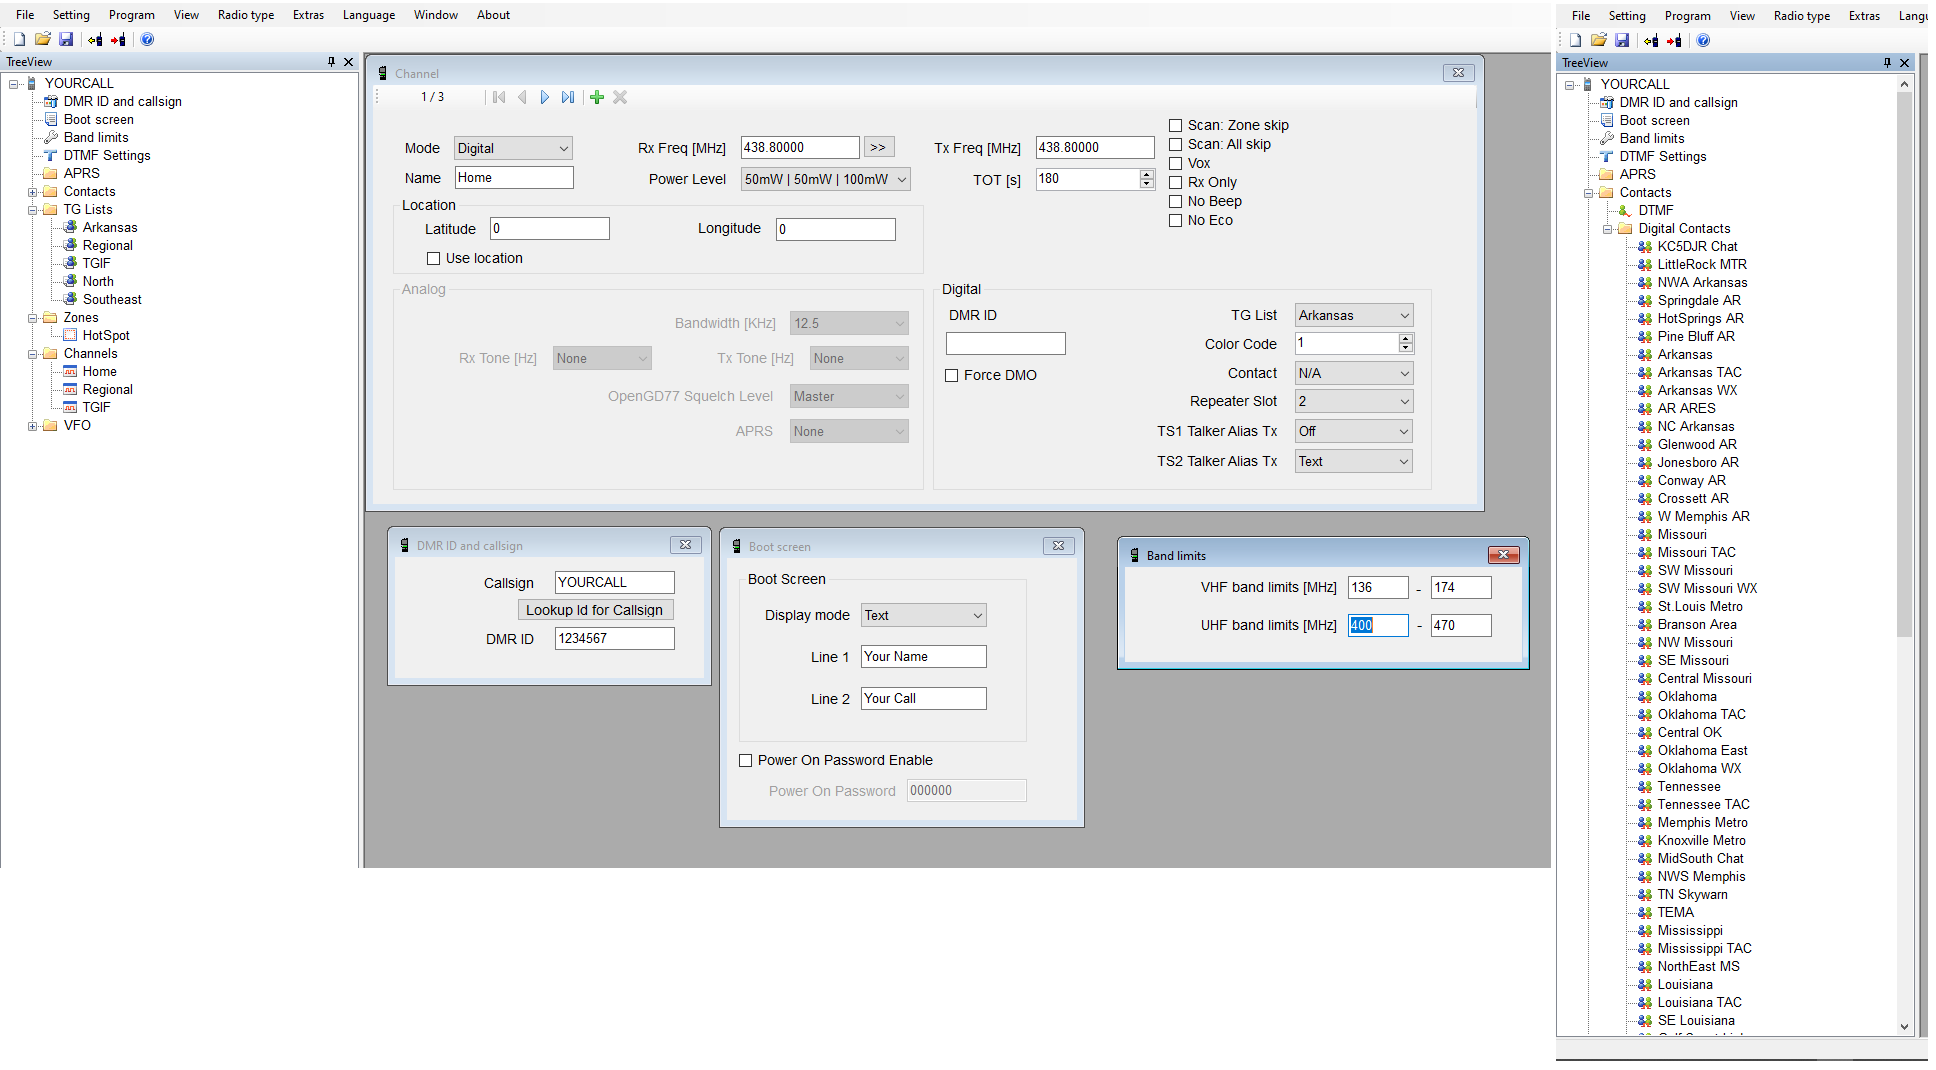This screenshot has width=1936, height=1070.
Task: Open the Setting menu in left window
Action: coord(71,15)
